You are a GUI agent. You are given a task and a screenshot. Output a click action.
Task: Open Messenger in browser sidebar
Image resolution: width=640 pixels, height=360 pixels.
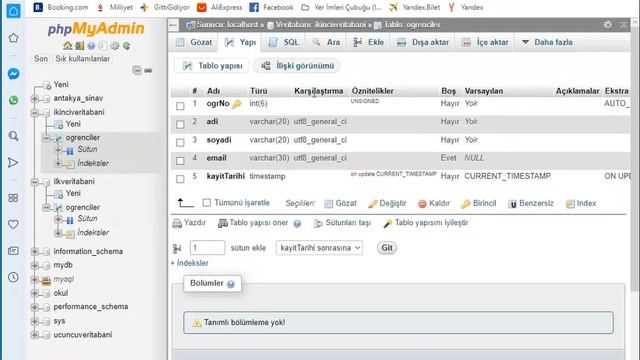click(13, 74)
